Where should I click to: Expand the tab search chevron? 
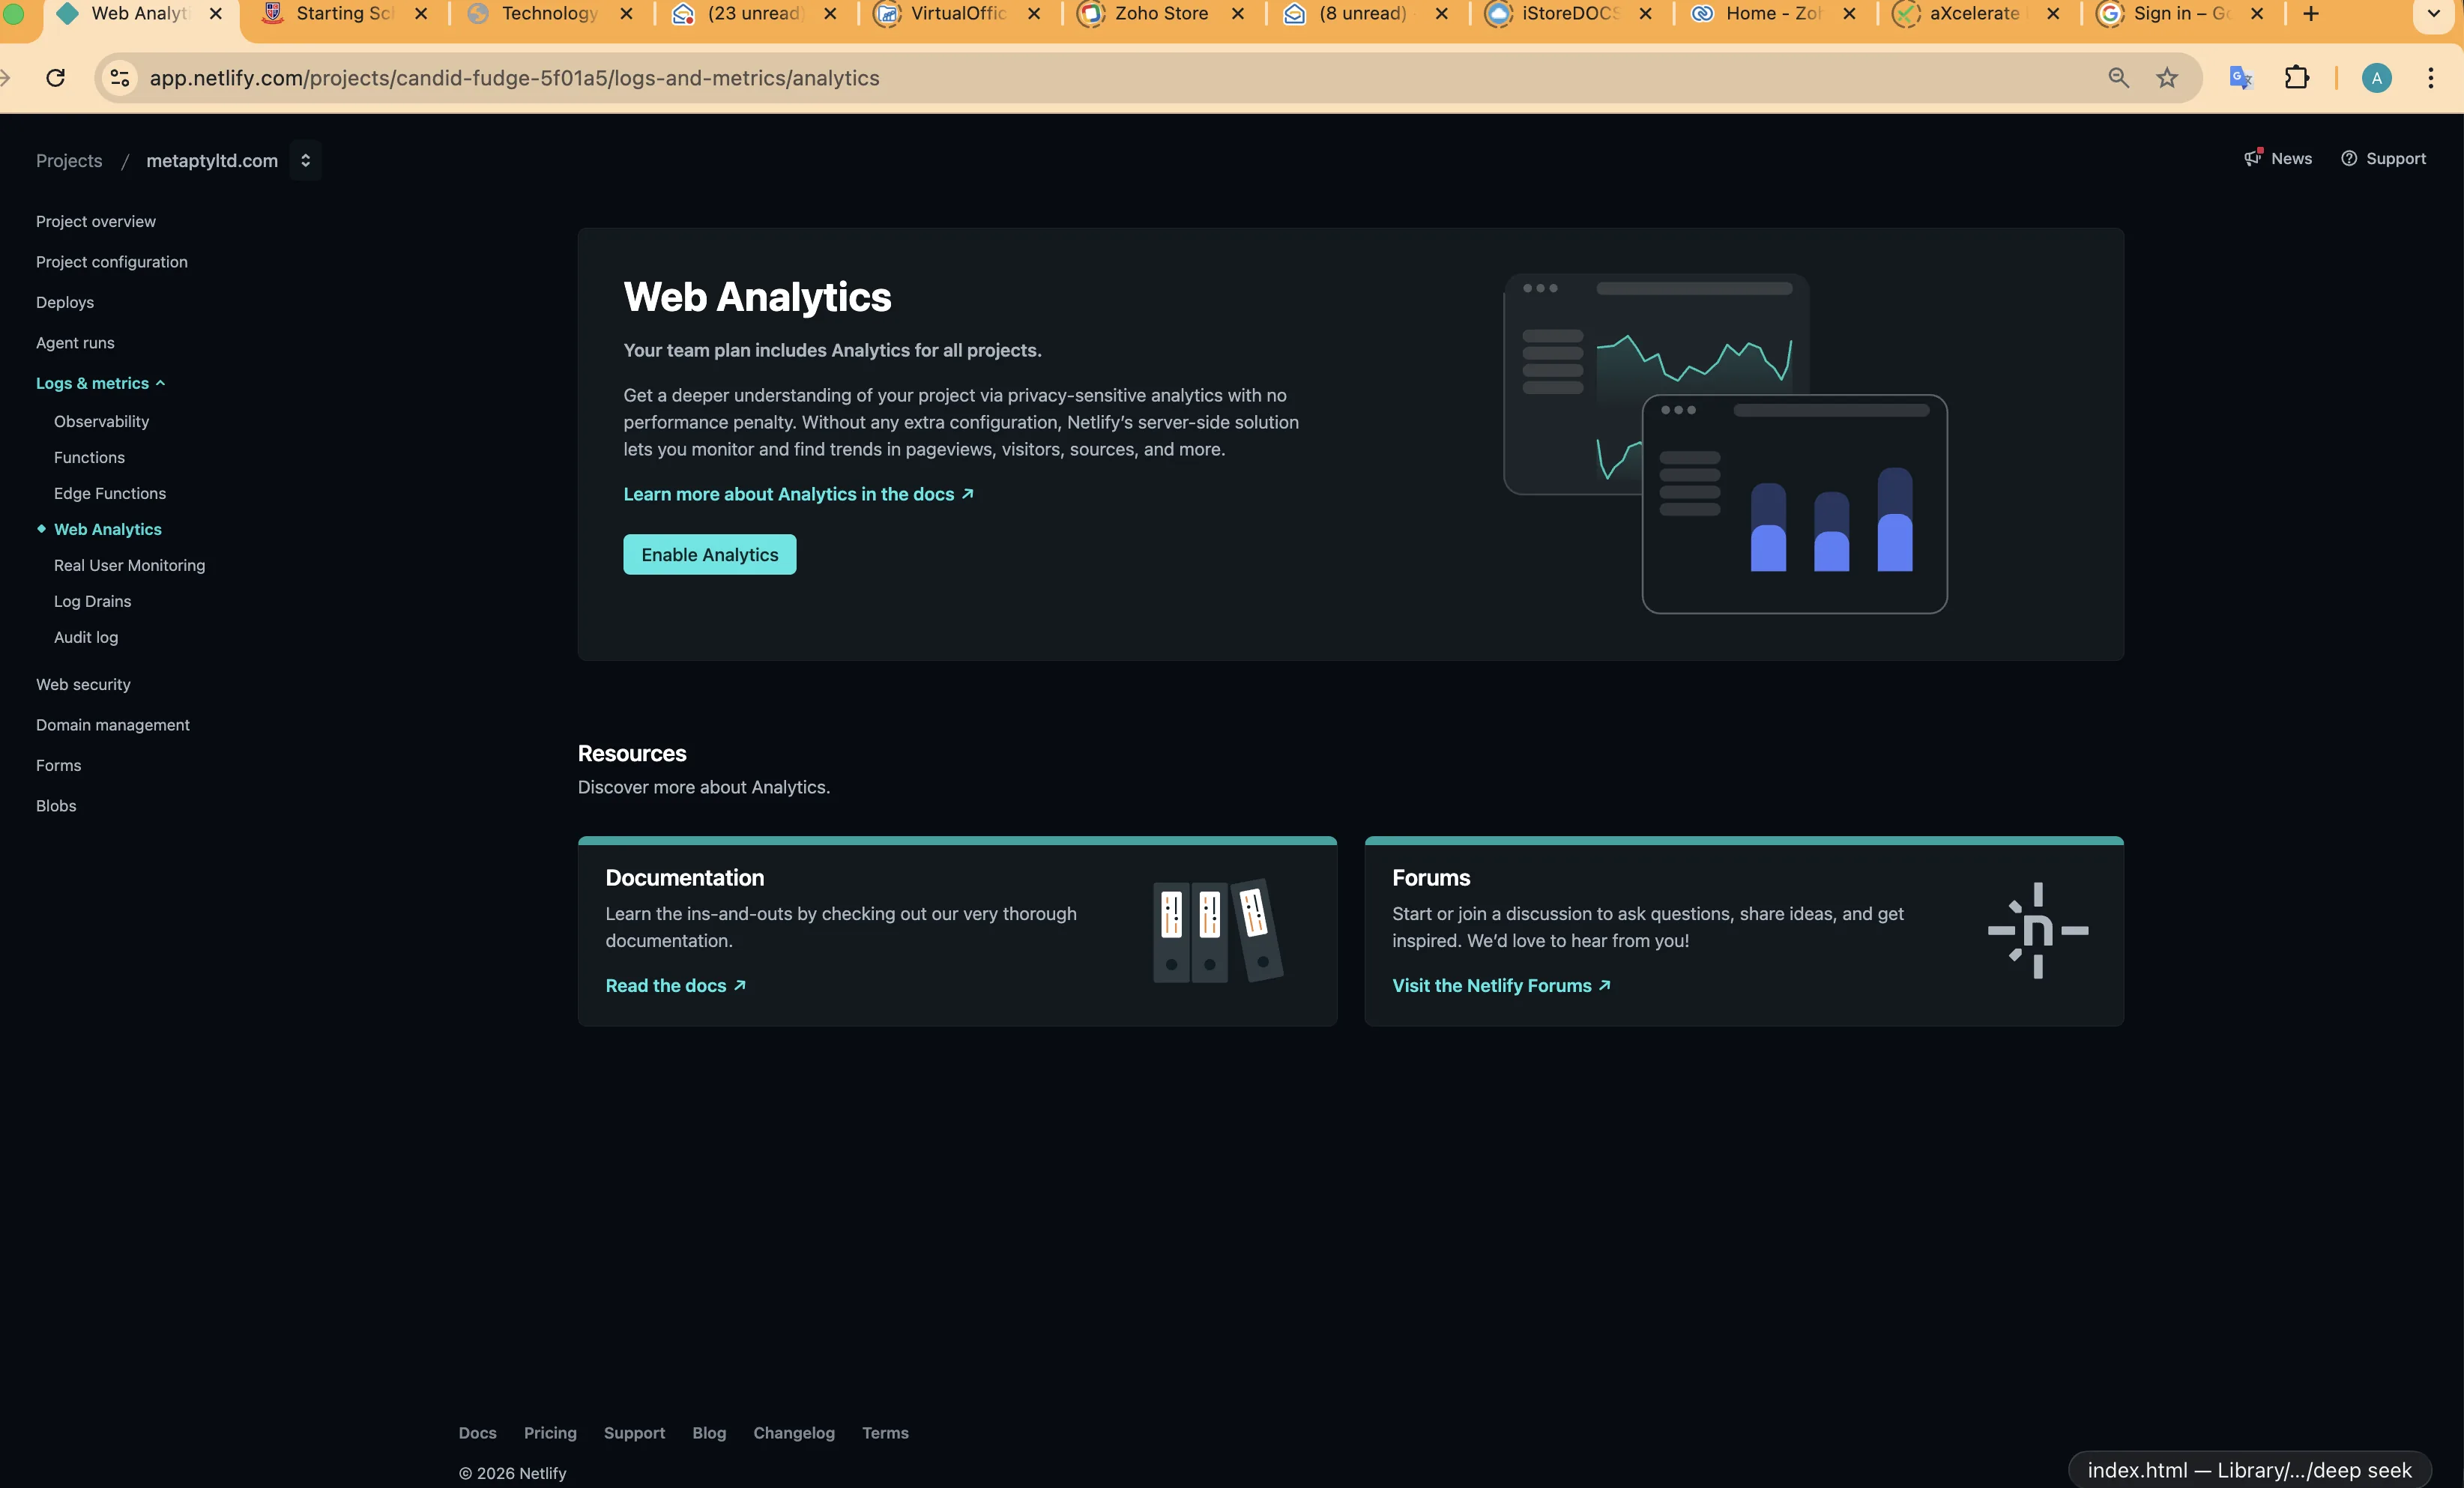pos(2433,14)
